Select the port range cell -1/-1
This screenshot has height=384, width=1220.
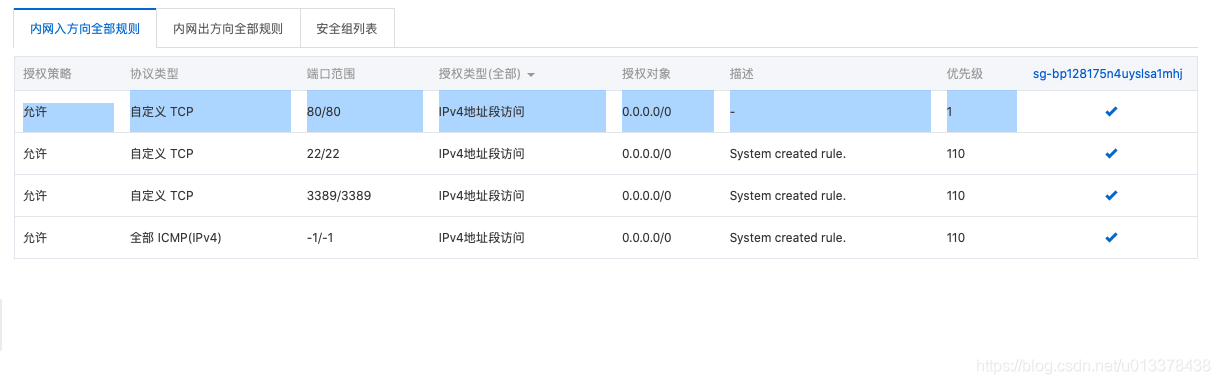[321, 238]
